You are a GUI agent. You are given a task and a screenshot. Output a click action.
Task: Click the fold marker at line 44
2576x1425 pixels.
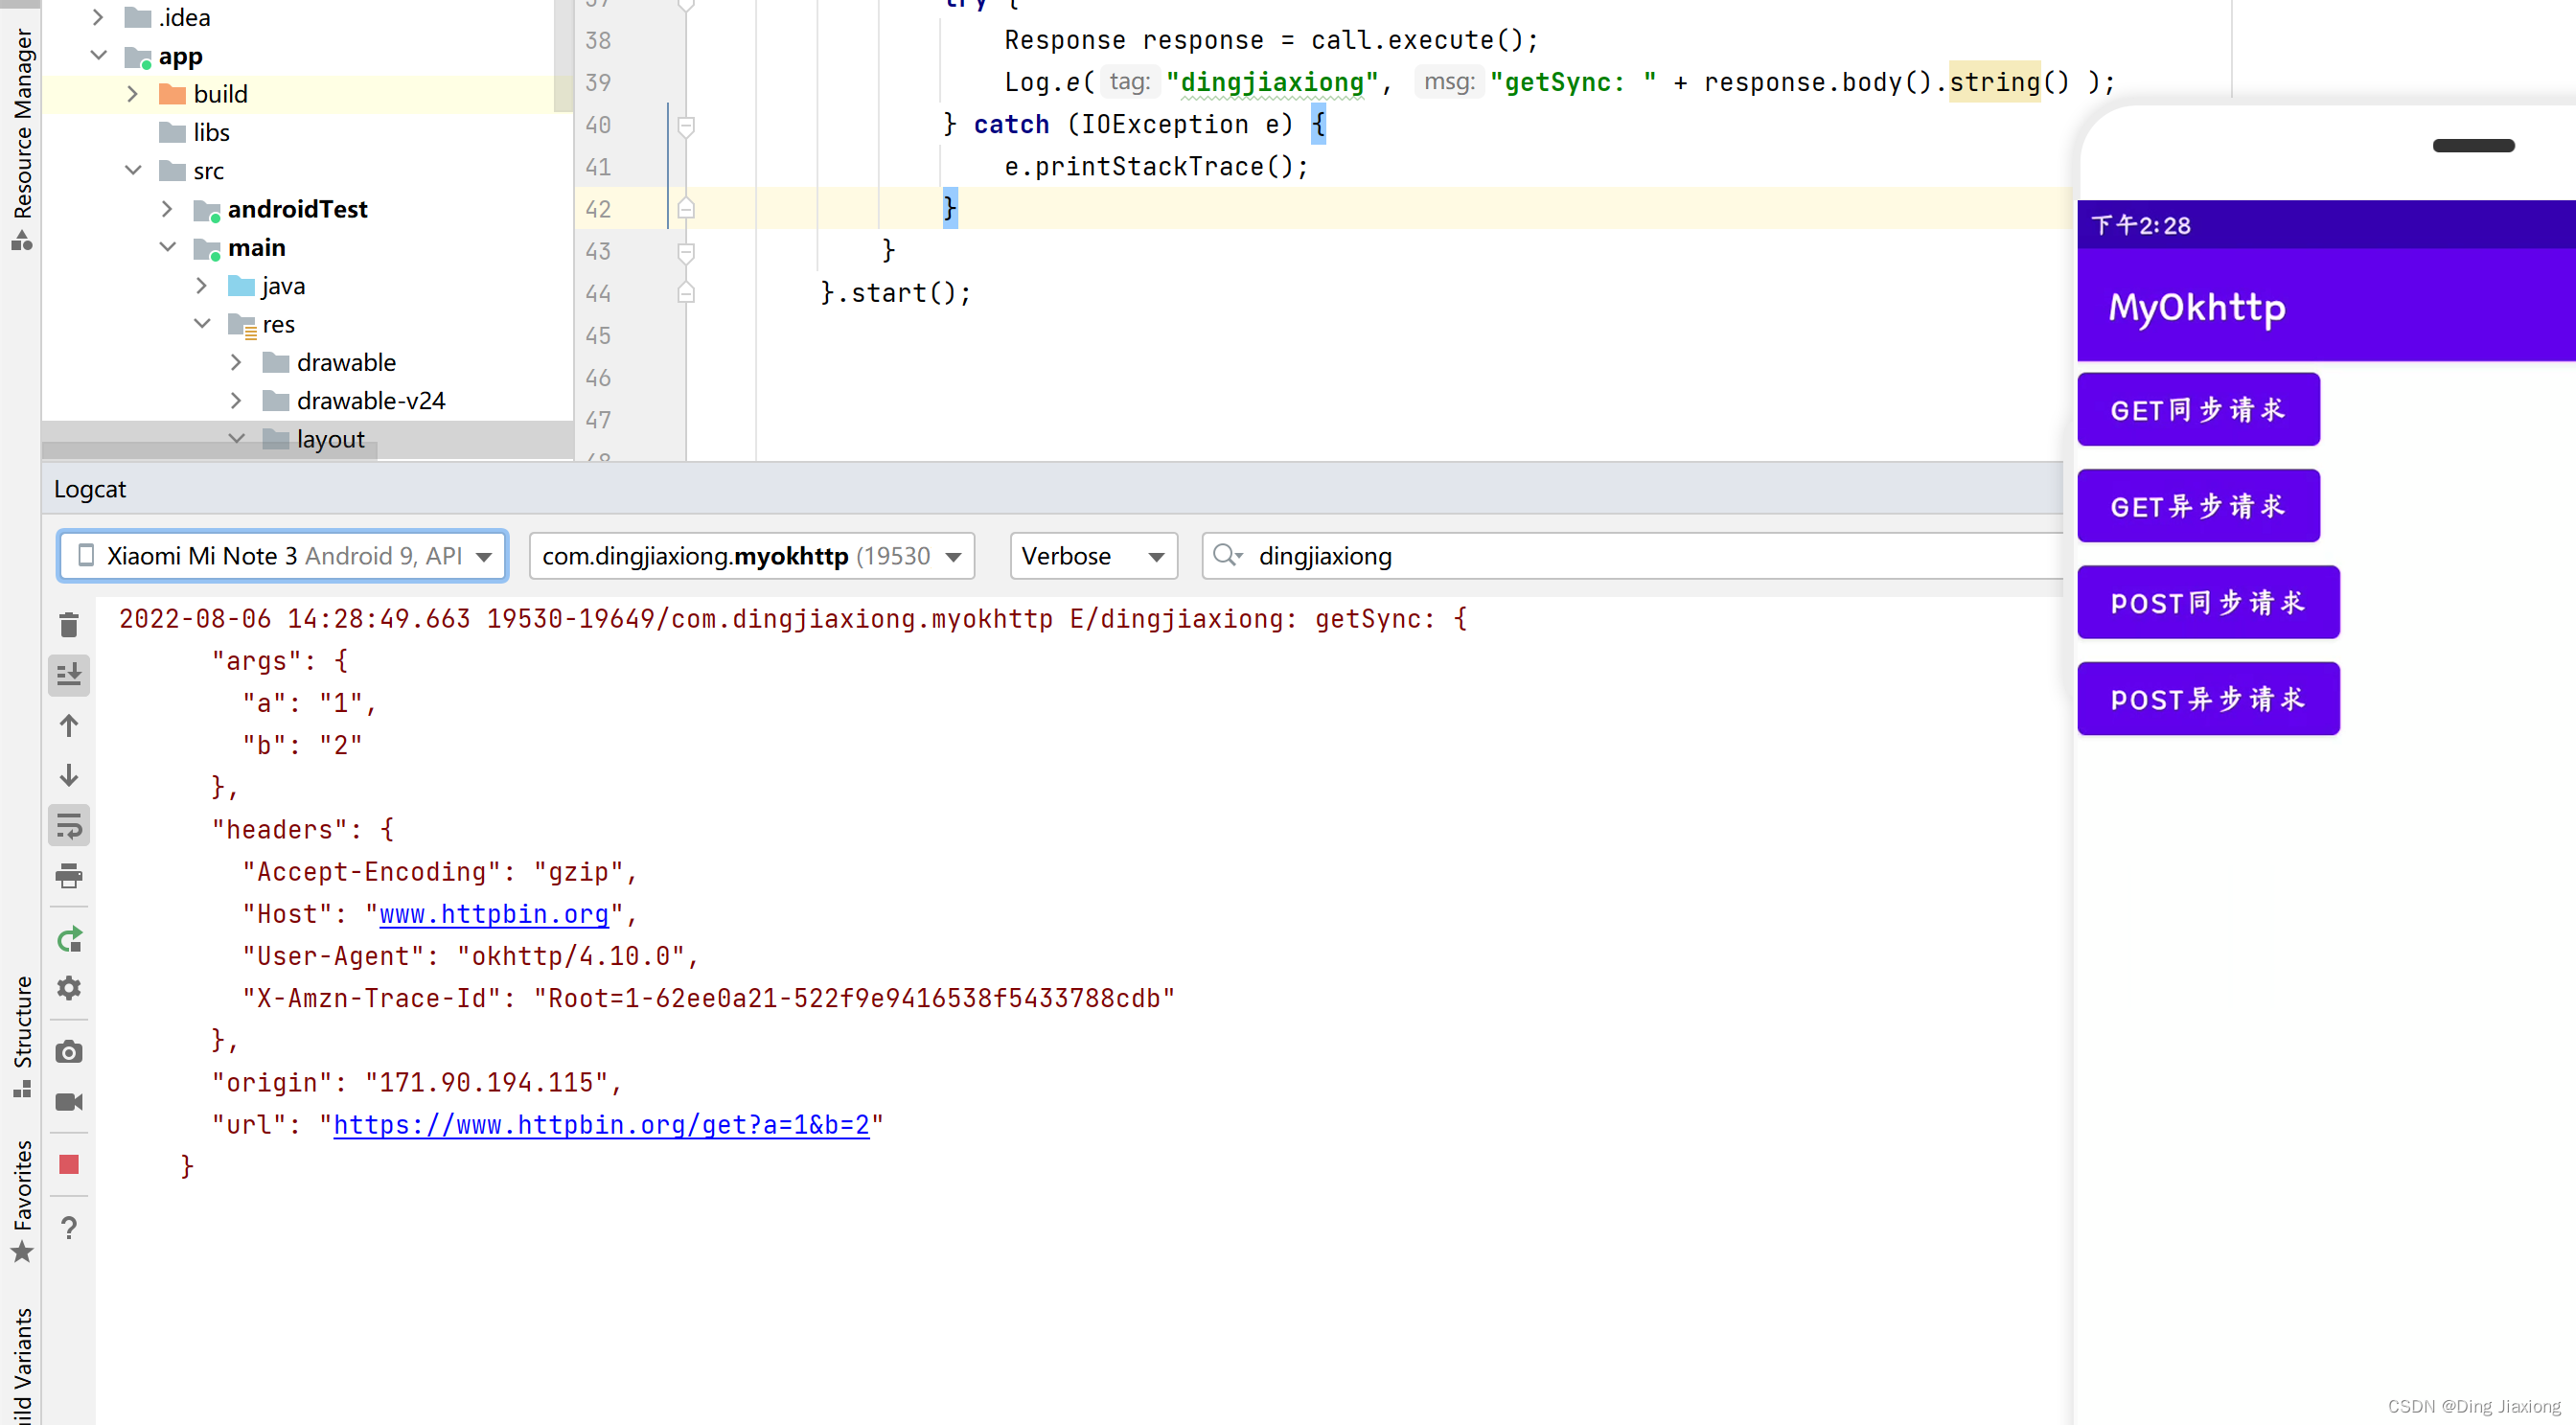[686, 292]
